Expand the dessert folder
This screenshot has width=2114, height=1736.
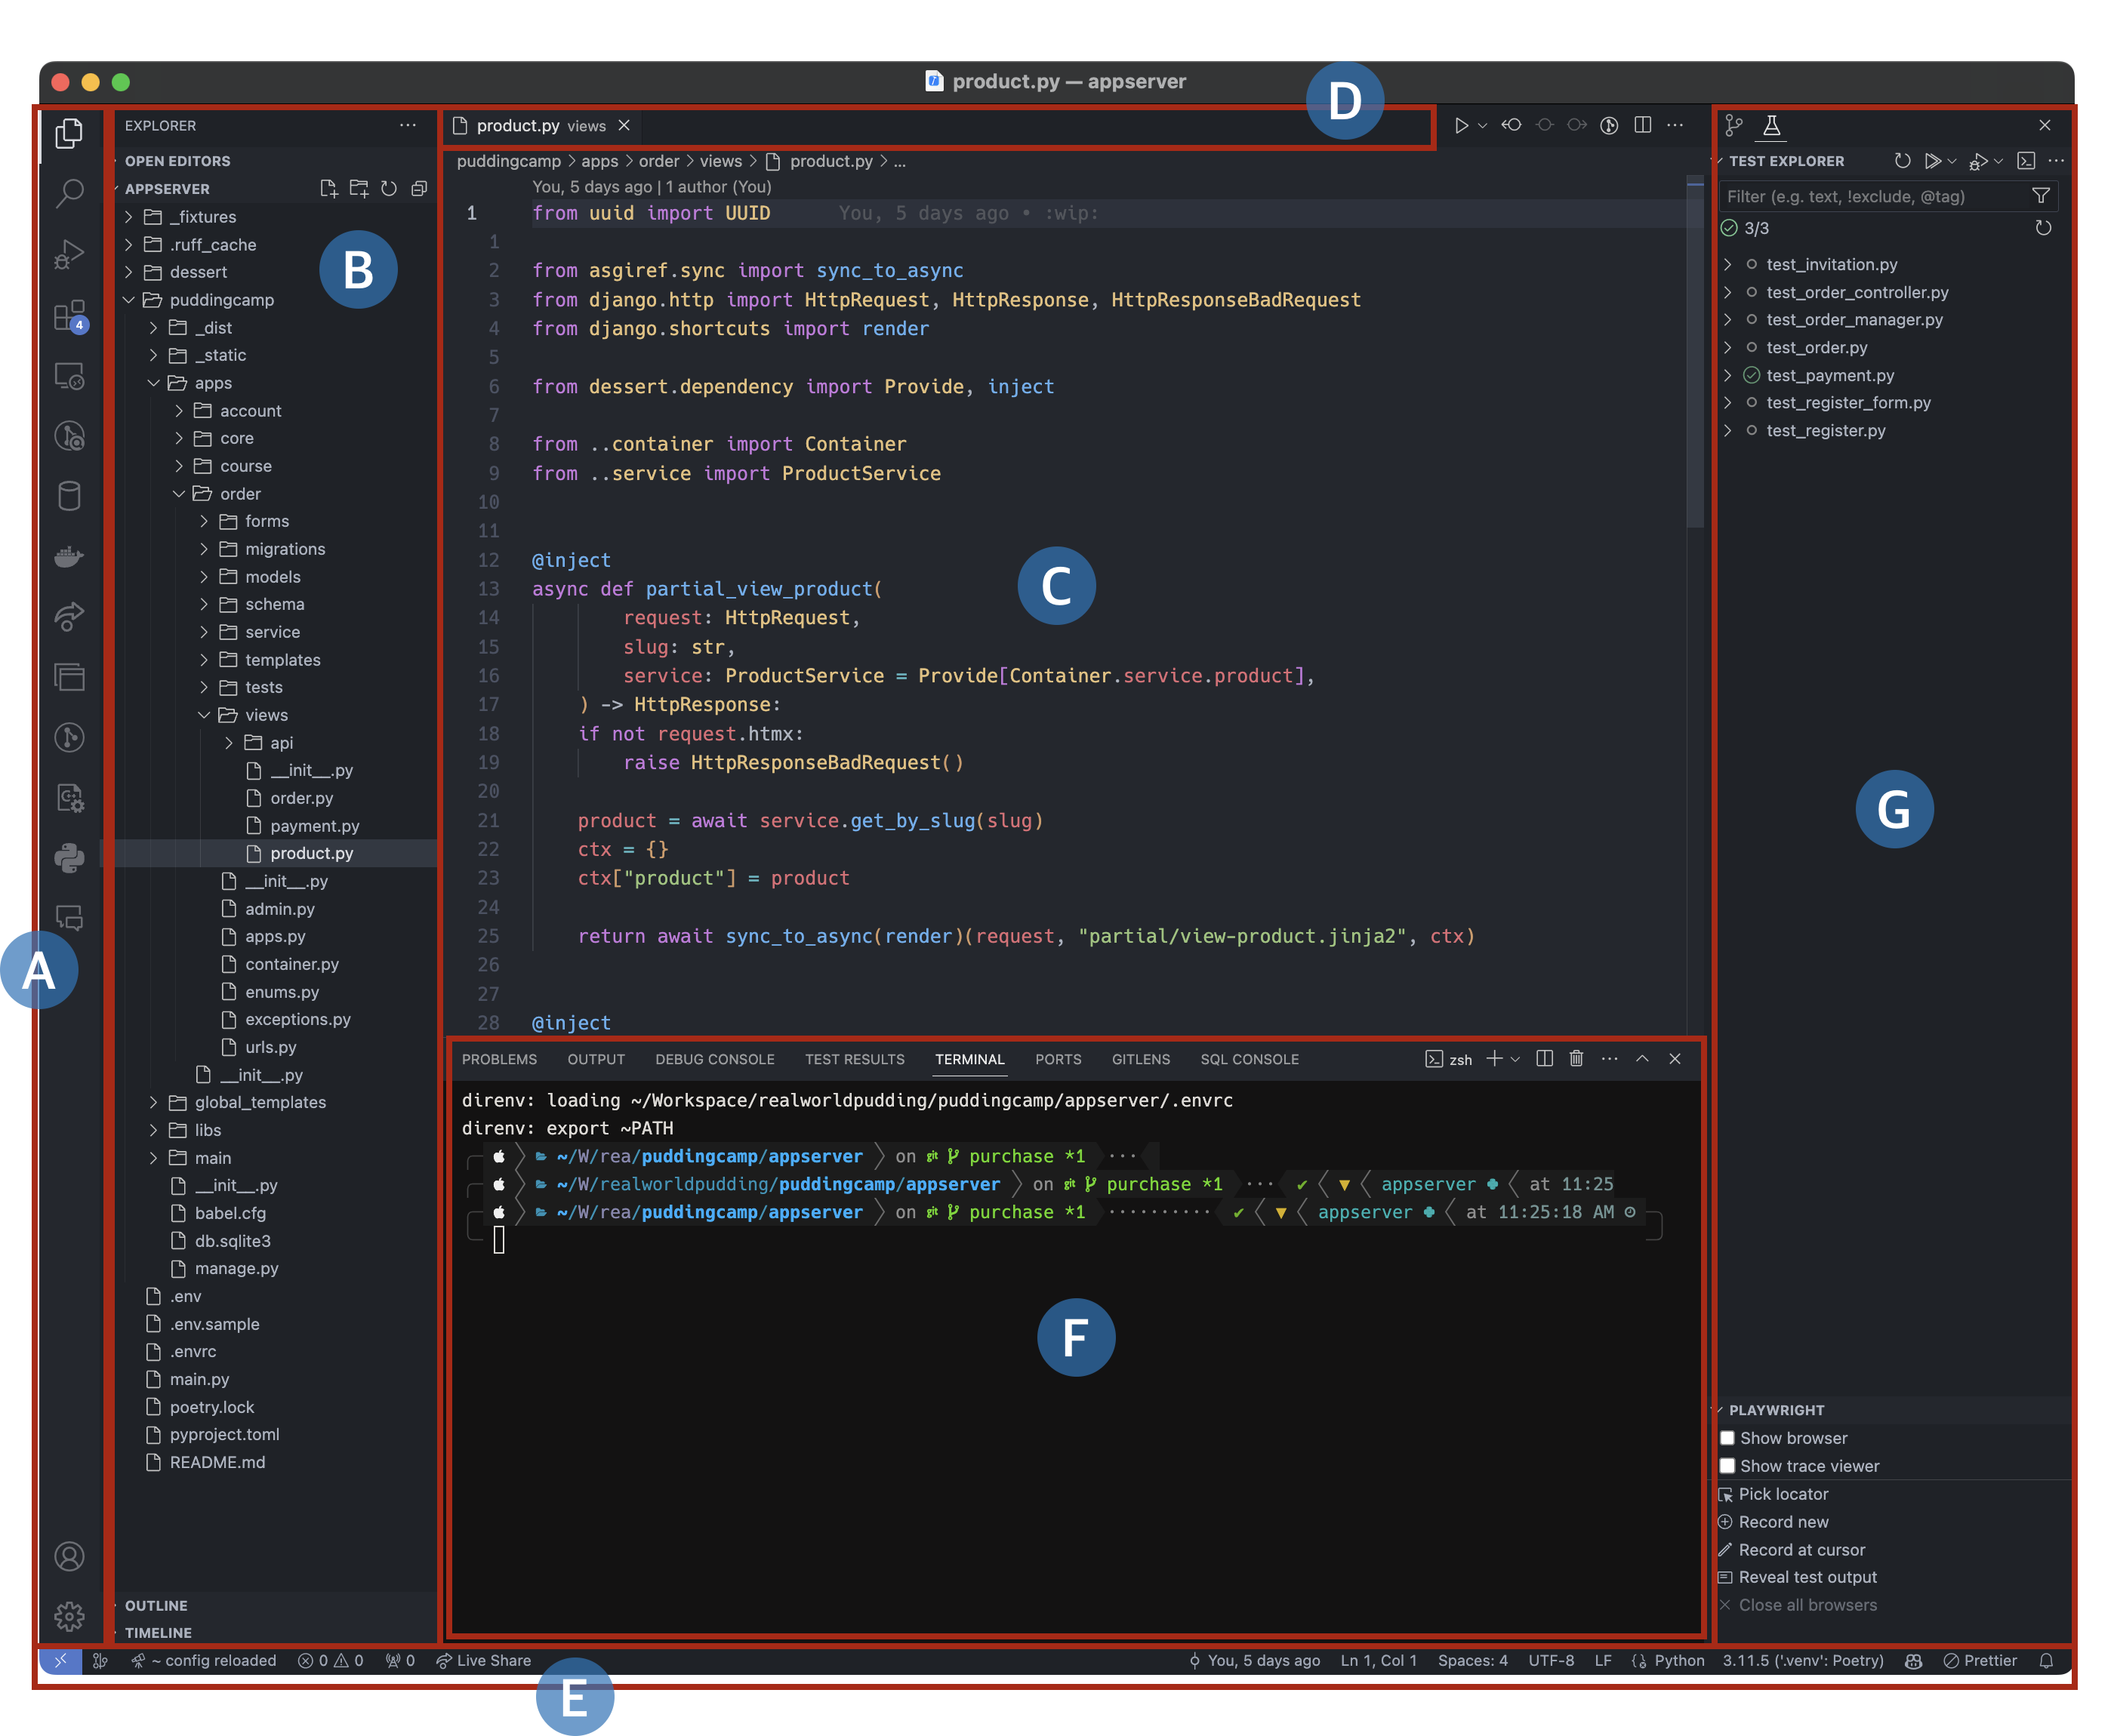pyautogui.click(x=128, y=272)
